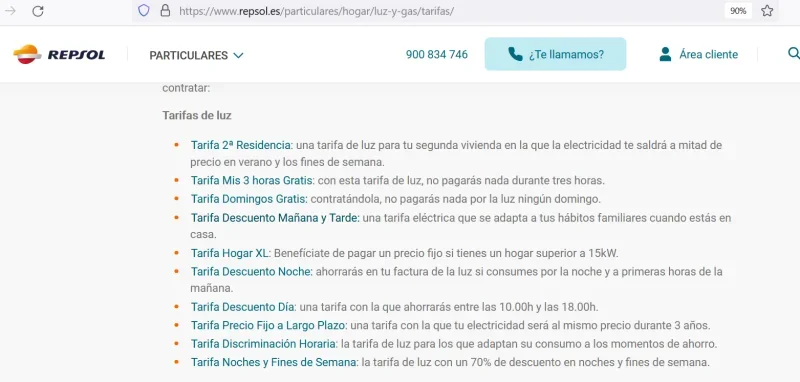Open the Tarifa Descuento Noche link
Viewport: 800px width, 382px height.
[251, 272]
